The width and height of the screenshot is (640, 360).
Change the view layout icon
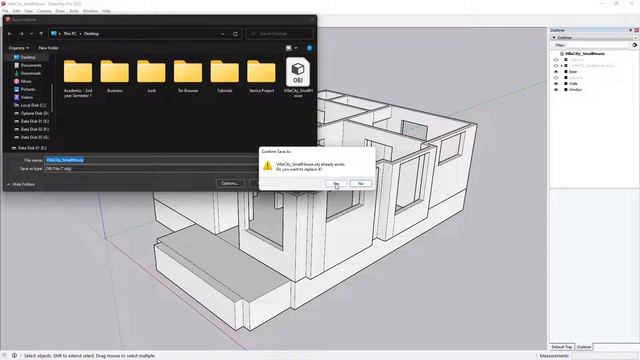coord(289,48)
